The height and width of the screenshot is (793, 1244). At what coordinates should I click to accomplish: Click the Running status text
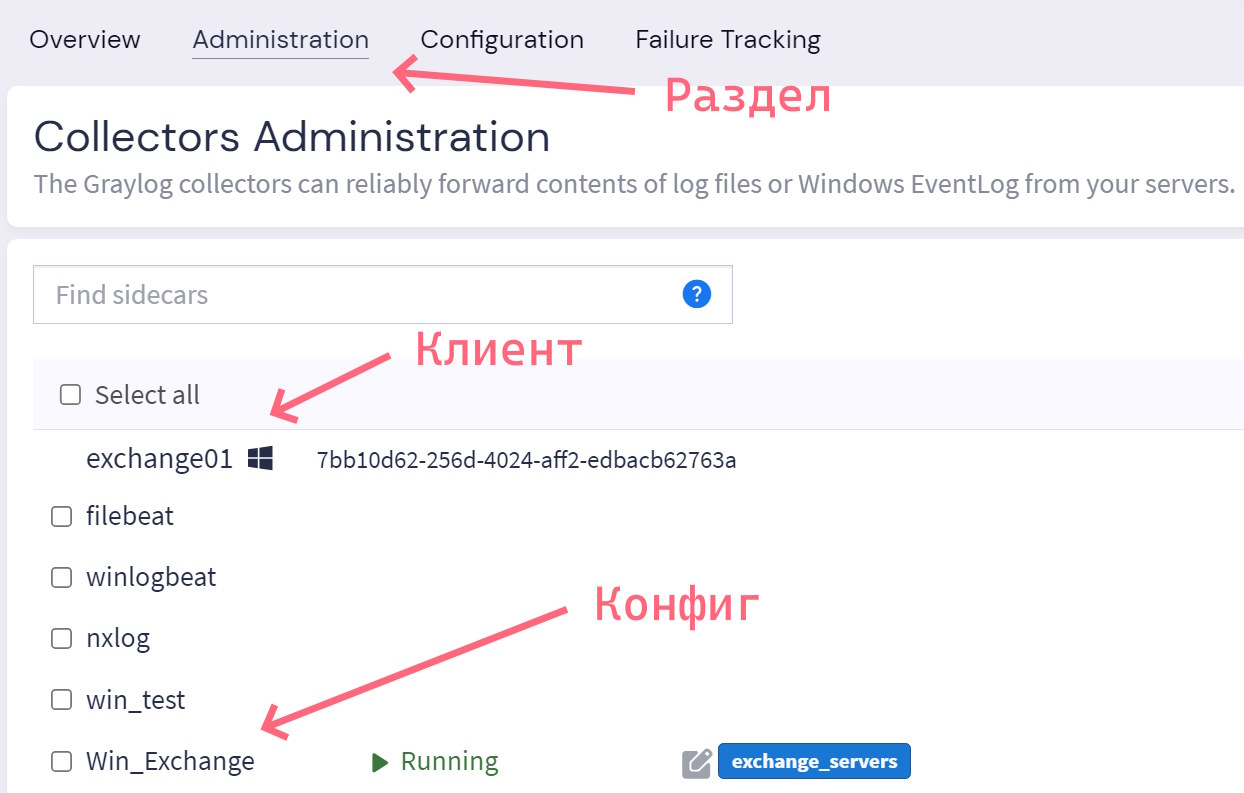(449, 762)
